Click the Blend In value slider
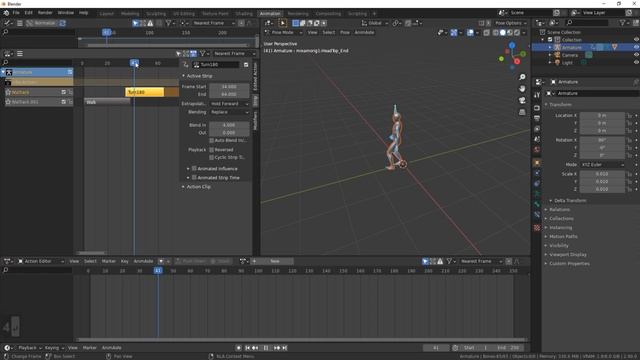 [229, 125]
